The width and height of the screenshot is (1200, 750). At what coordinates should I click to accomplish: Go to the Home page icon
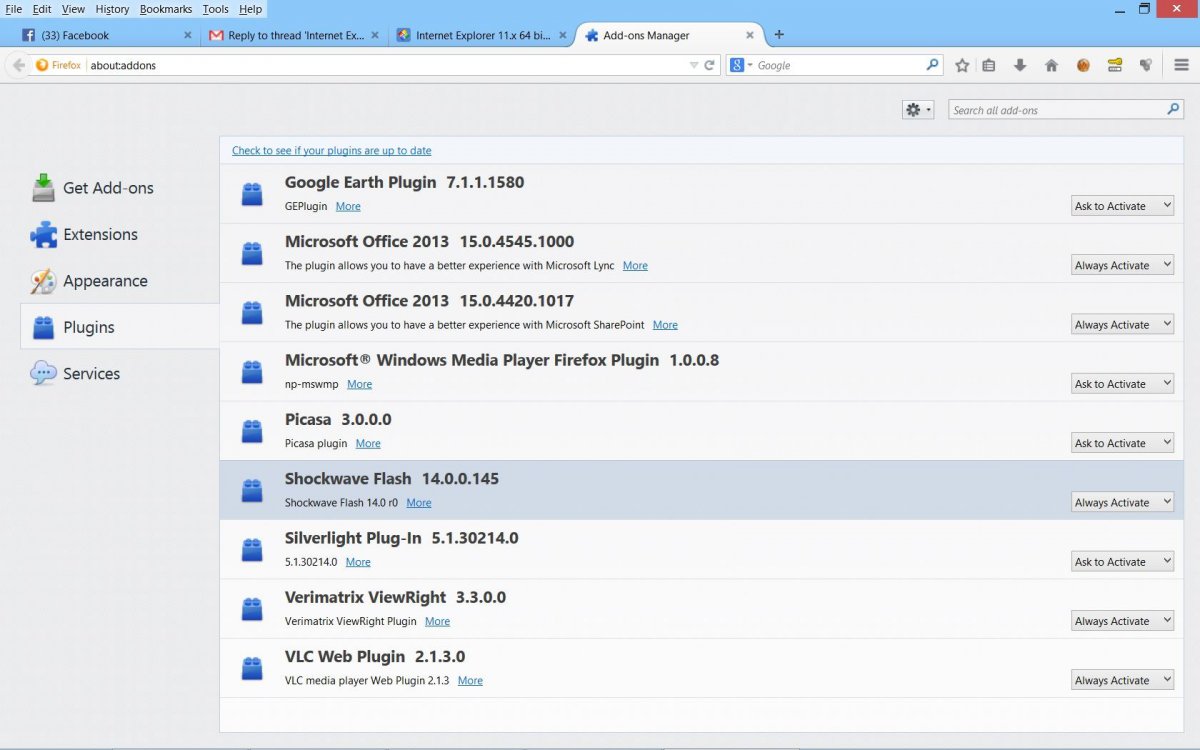coord(1051,65)
